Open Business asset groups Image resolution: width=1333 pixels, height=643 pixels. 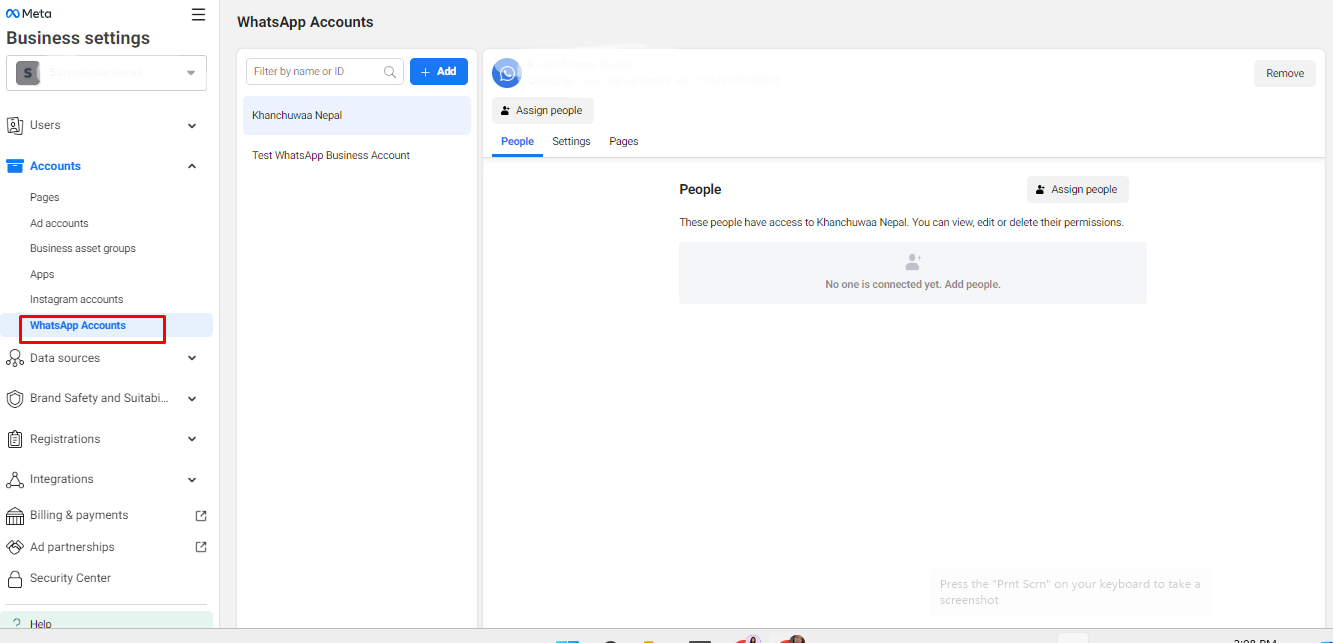(83, 248)
